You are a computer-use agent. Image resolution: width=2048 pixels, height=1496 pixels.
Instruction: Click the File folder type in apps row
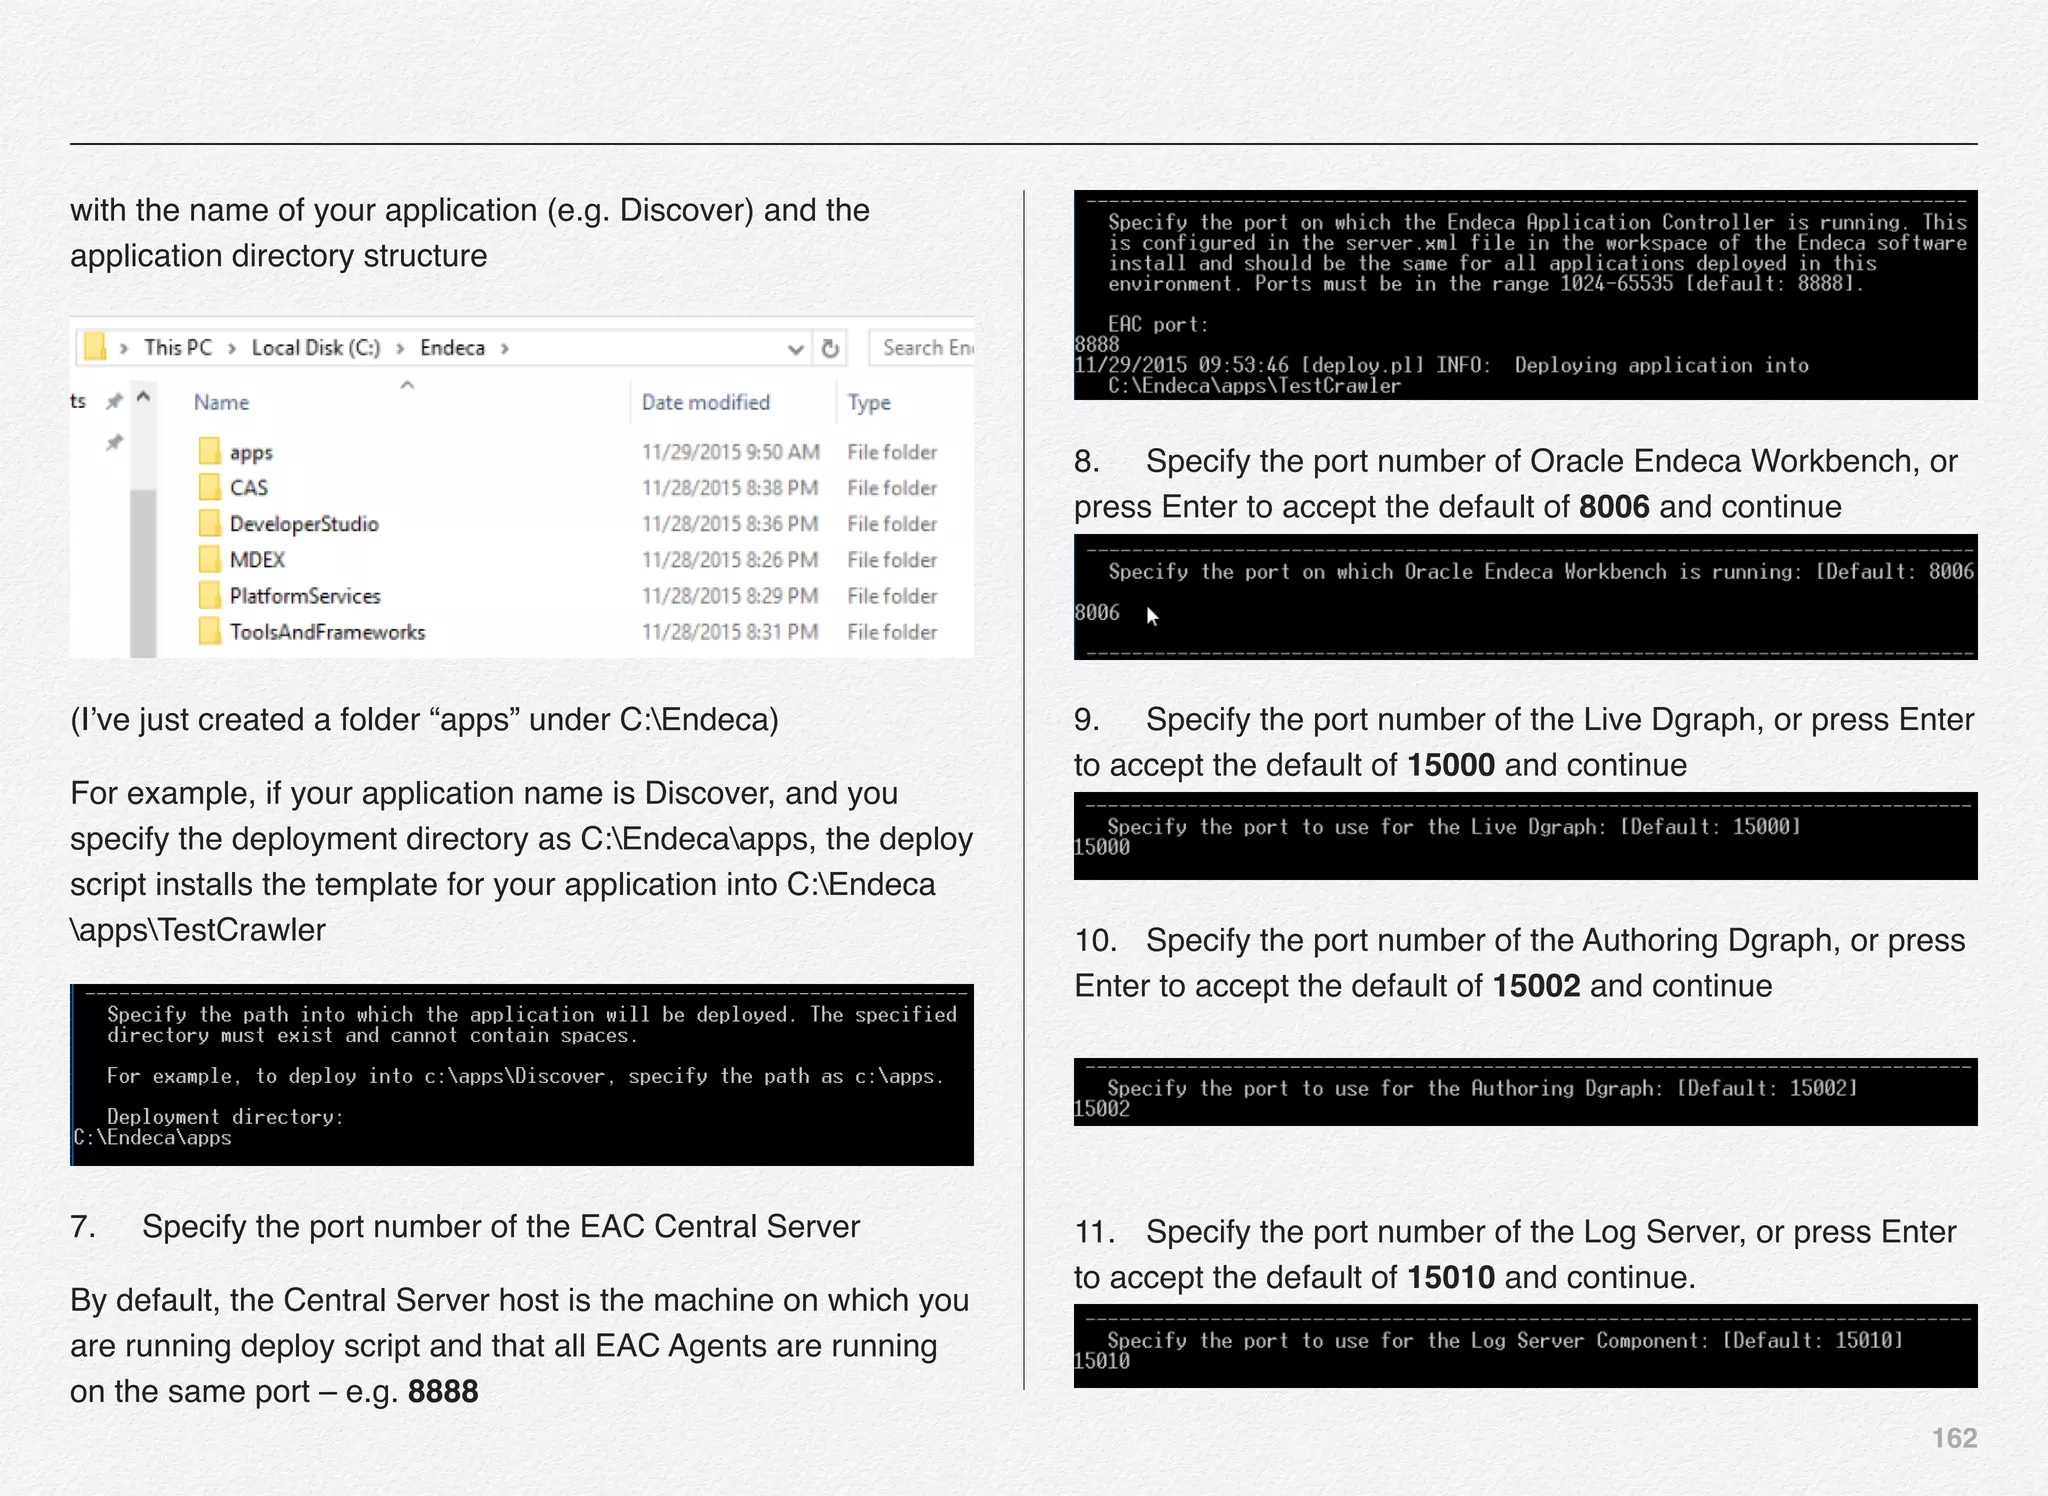892,452
